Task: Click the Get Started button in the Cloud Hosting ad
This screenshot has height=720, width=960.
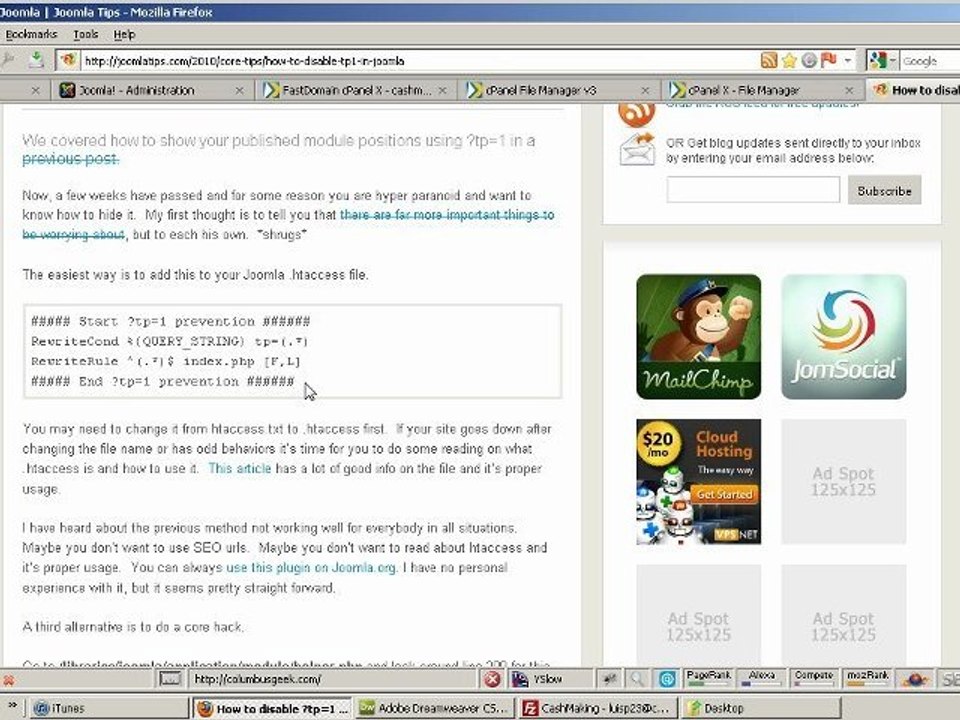Action: pos(724,494)
